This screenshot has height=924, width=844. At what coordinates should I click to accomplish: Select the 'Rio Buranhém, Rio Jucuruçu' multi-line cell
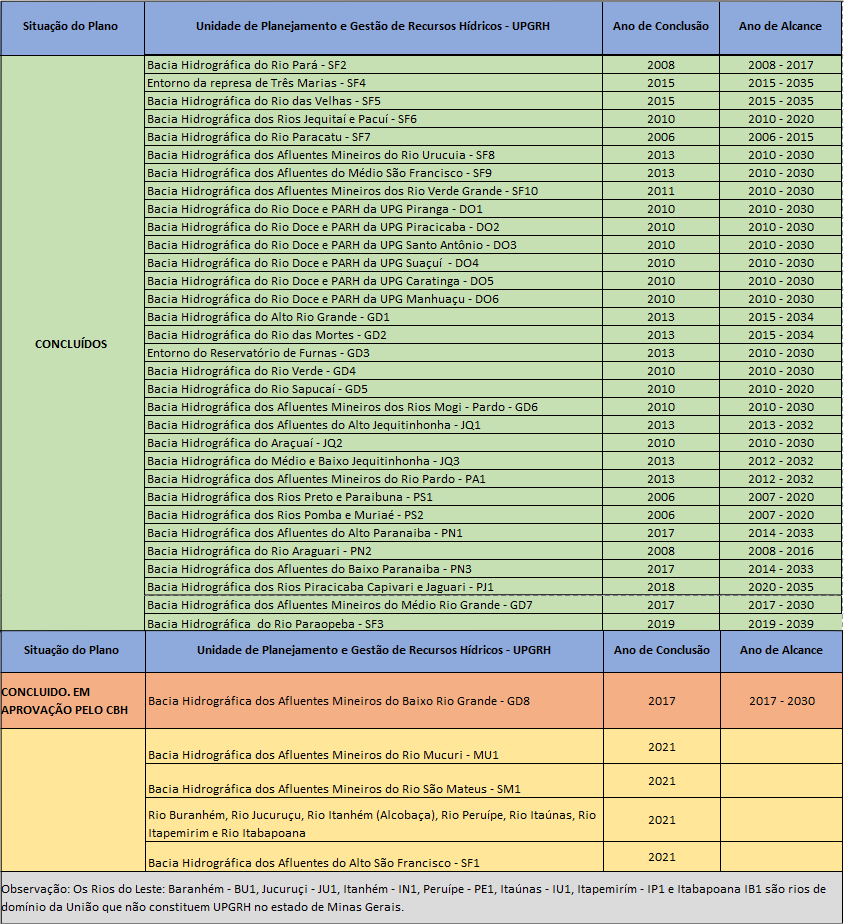[x=372, y=823]
